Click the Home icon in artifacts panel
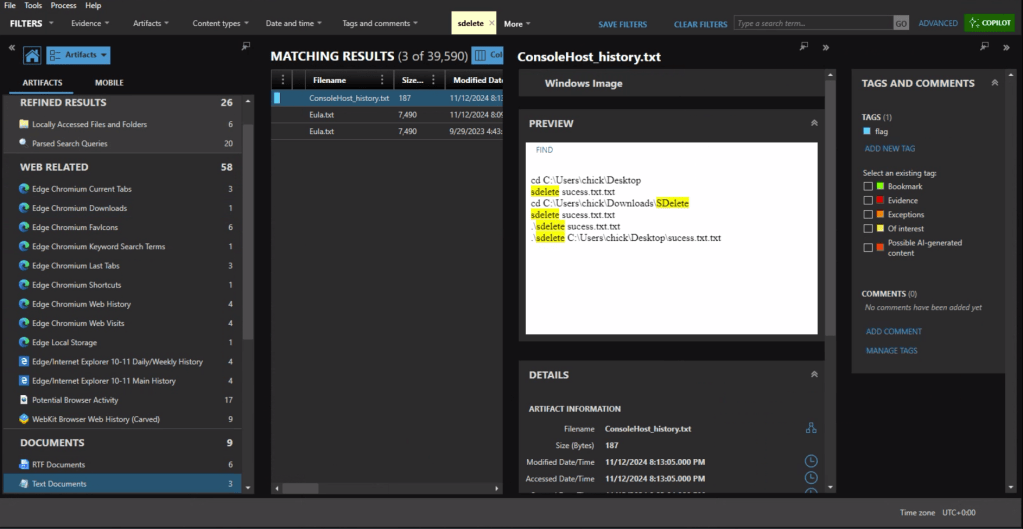 click(x=31, y=56)
